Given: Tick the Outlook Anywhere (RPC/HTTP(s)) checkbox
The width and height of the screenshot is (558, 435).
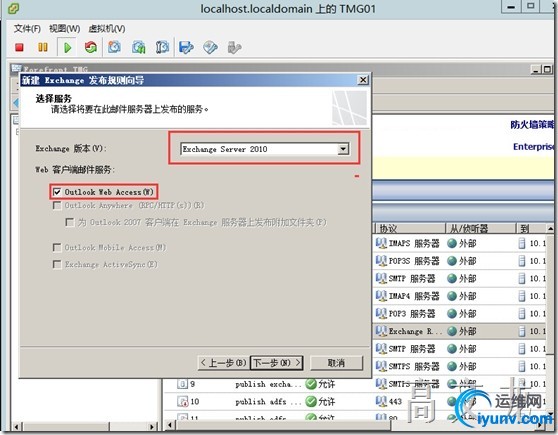Looking at the screenshot, I should [57, 206].
